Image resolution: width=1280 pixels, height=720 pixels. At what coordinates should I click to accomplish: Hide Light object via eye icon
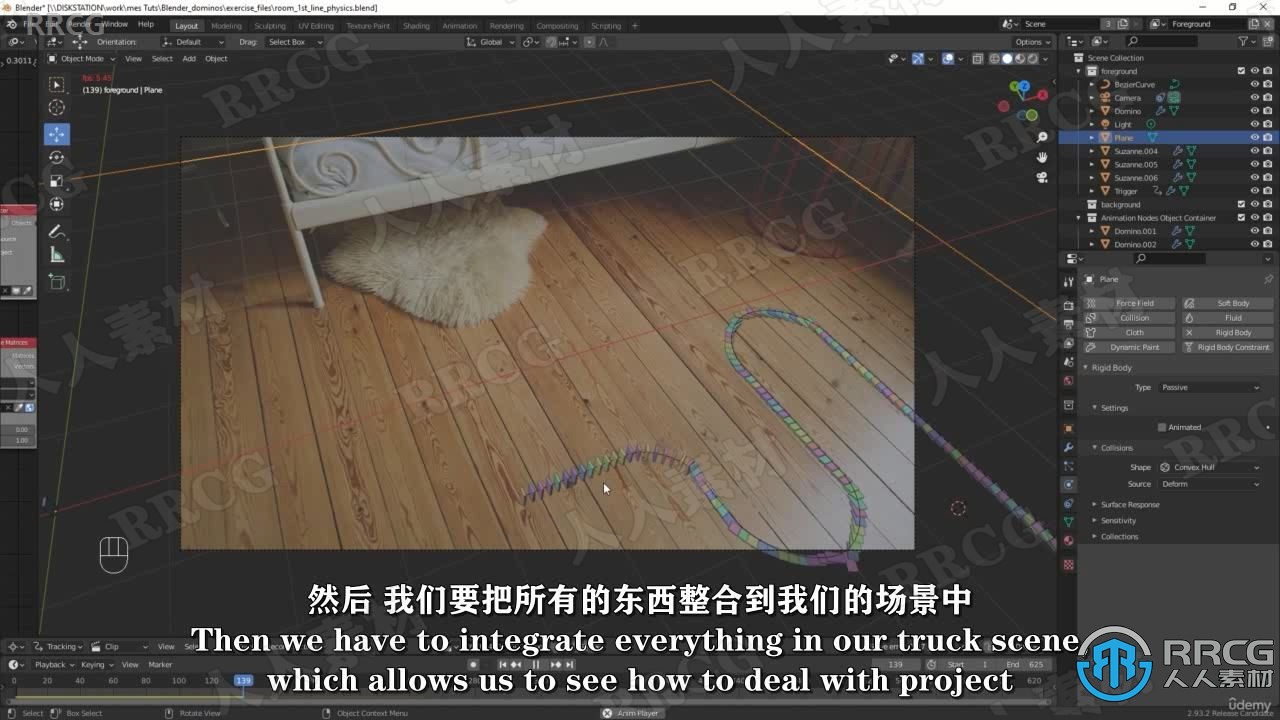coord(1254,124)
